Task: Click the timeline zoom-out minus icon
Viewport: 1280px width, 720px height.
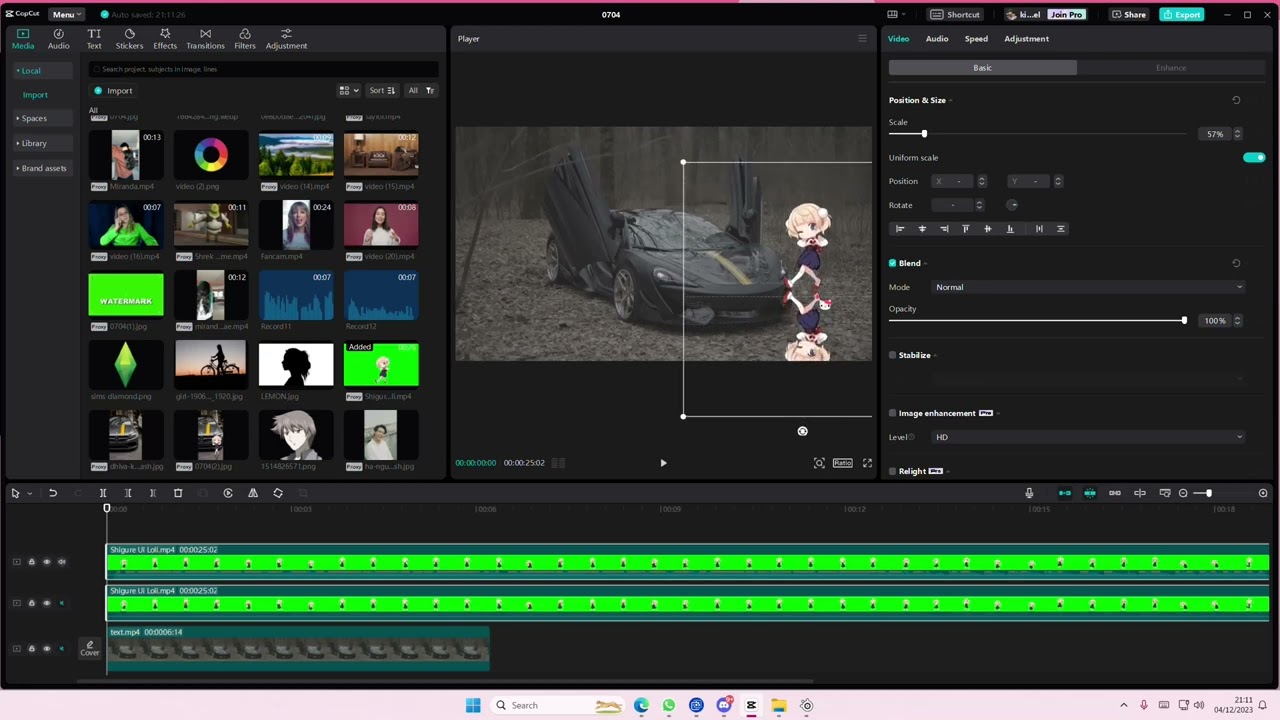Action: 1183,493
